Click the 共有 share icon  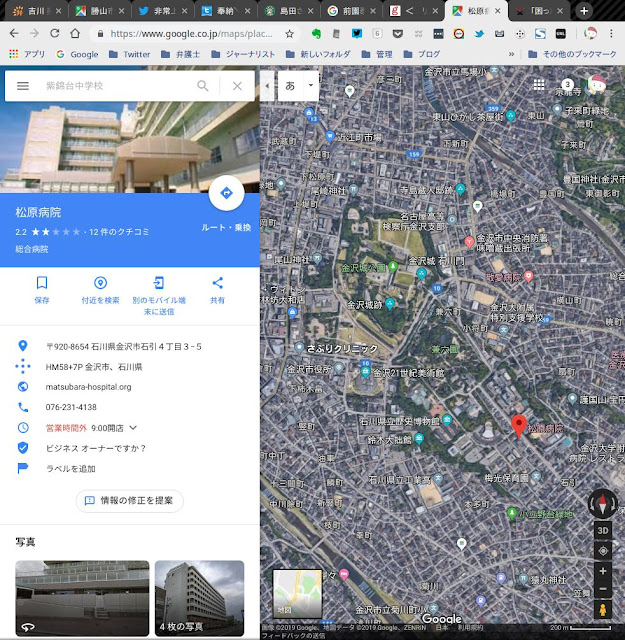tap(218, 283)
